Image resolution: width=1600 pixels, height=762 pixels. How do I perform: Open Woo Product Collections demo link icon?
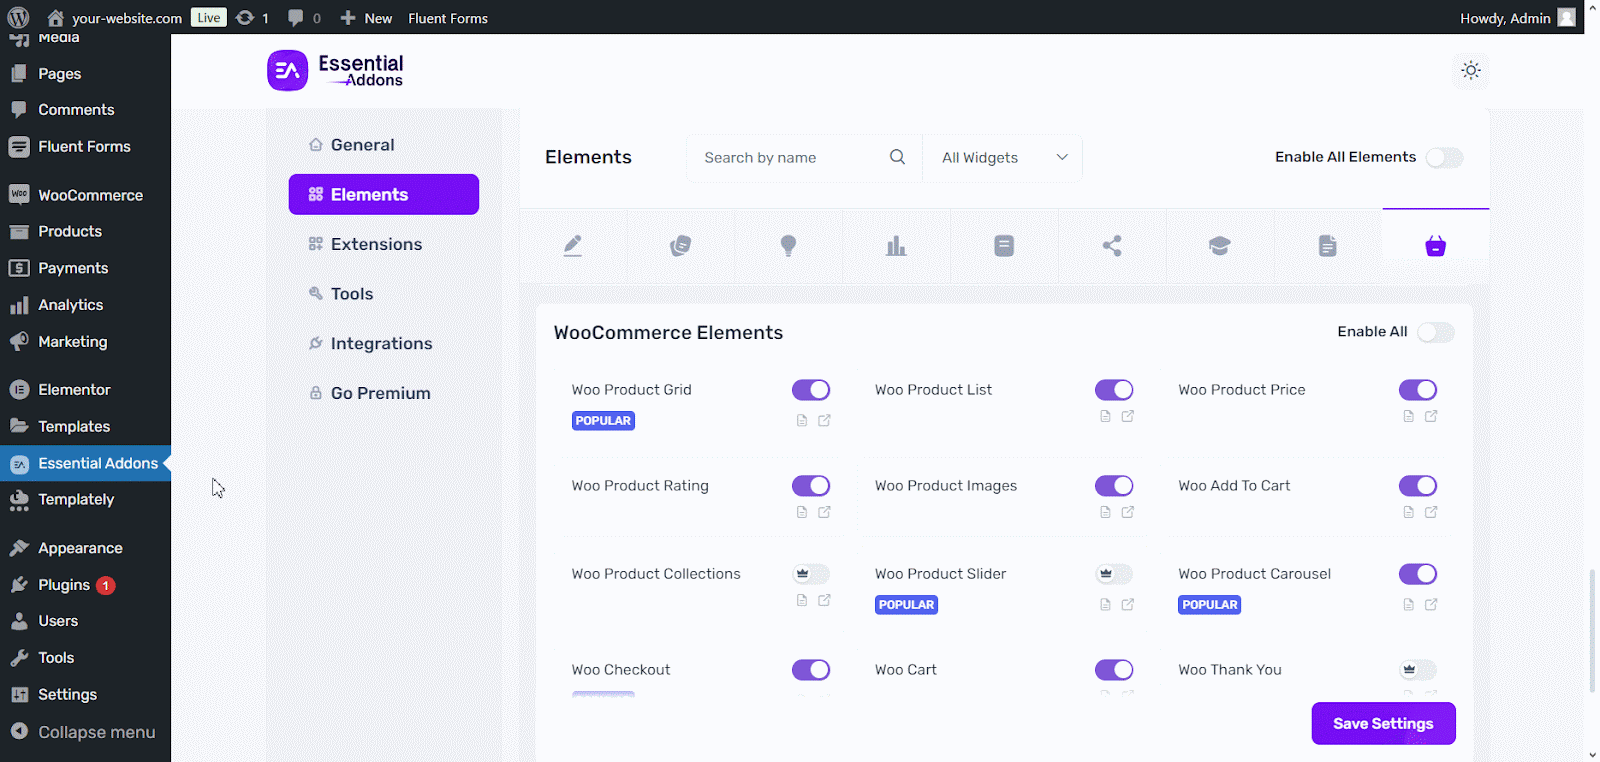click(824, 600)
